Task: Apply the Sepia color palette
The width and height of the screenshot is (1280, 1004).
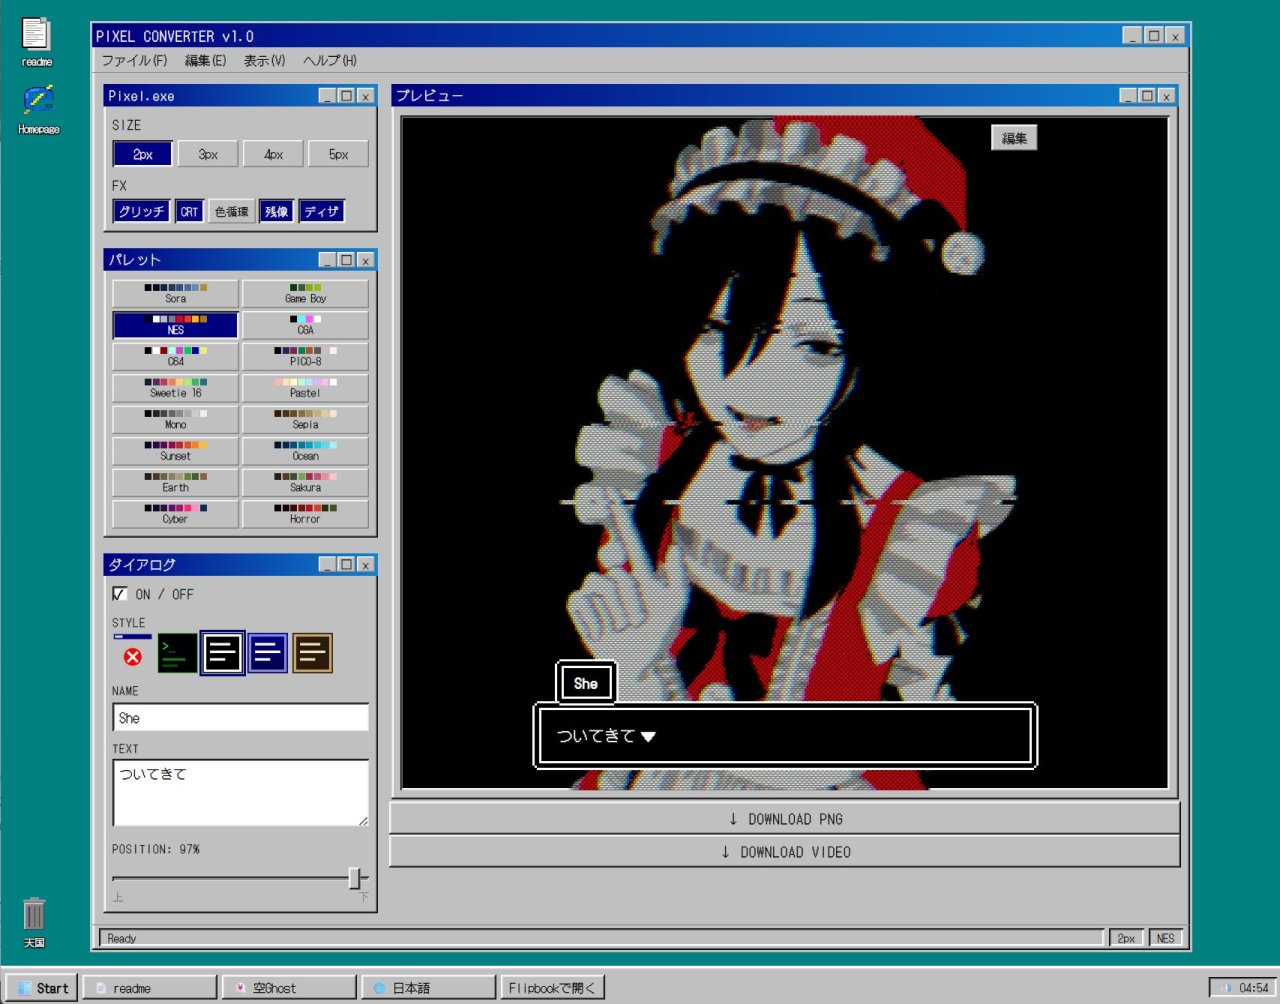Action: coord(305,420)
